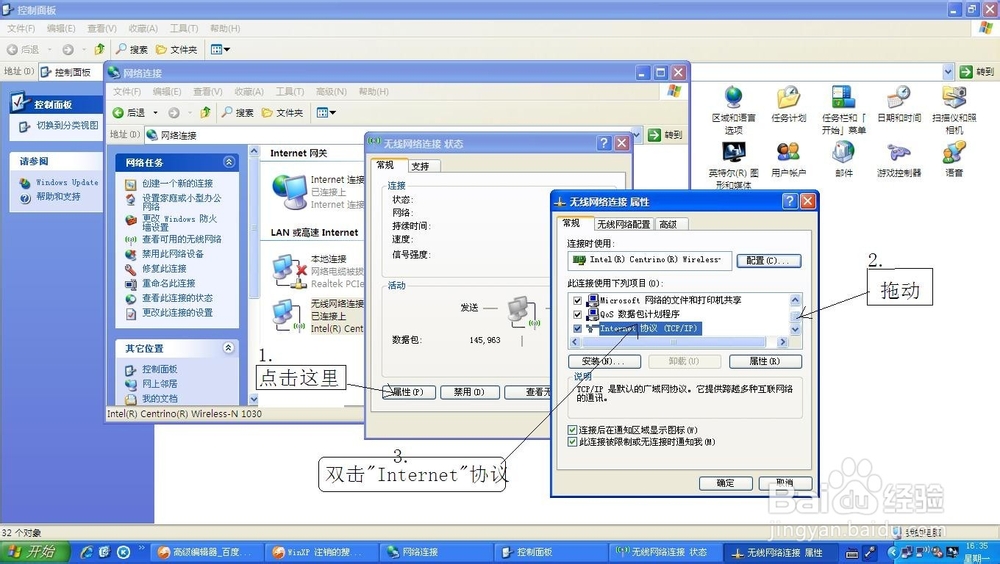Click scroll-right arrow of component list
Screen dimensions: 1000x564
click(783, 342)
